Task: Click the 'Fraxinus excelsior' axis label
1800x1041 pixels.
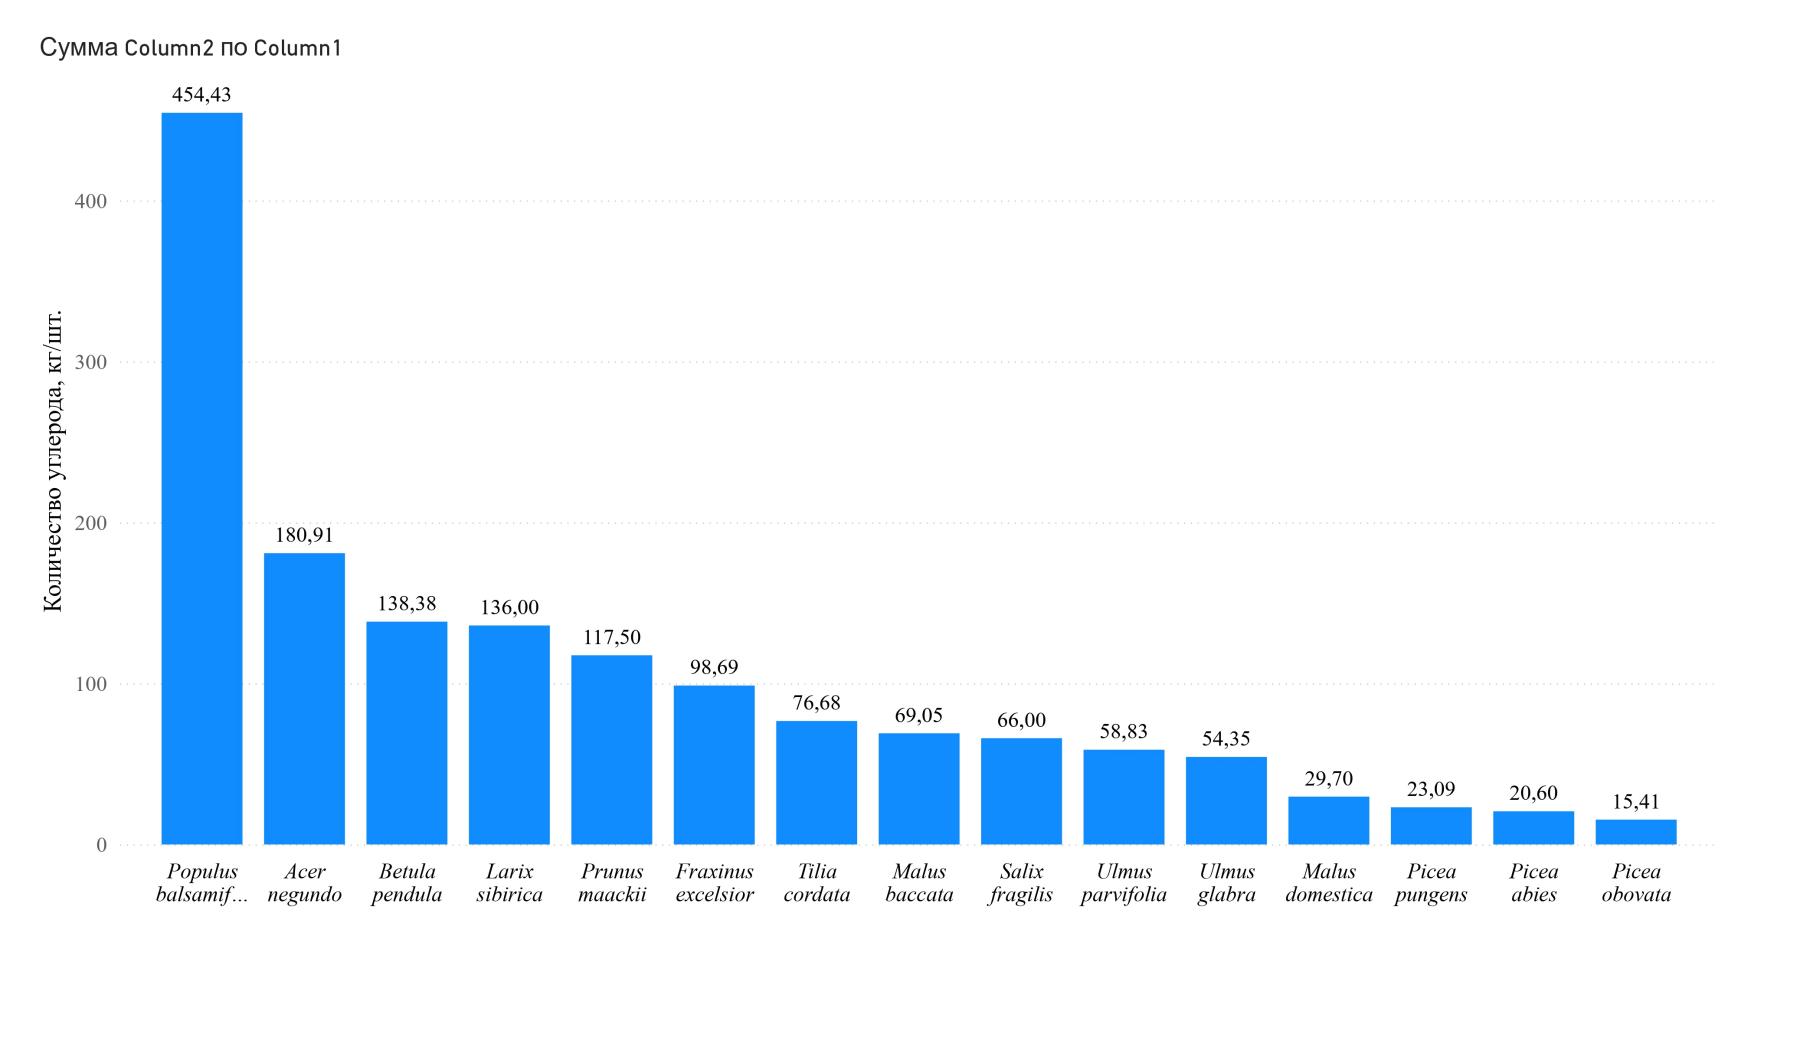Action: [x=714, y=883]
